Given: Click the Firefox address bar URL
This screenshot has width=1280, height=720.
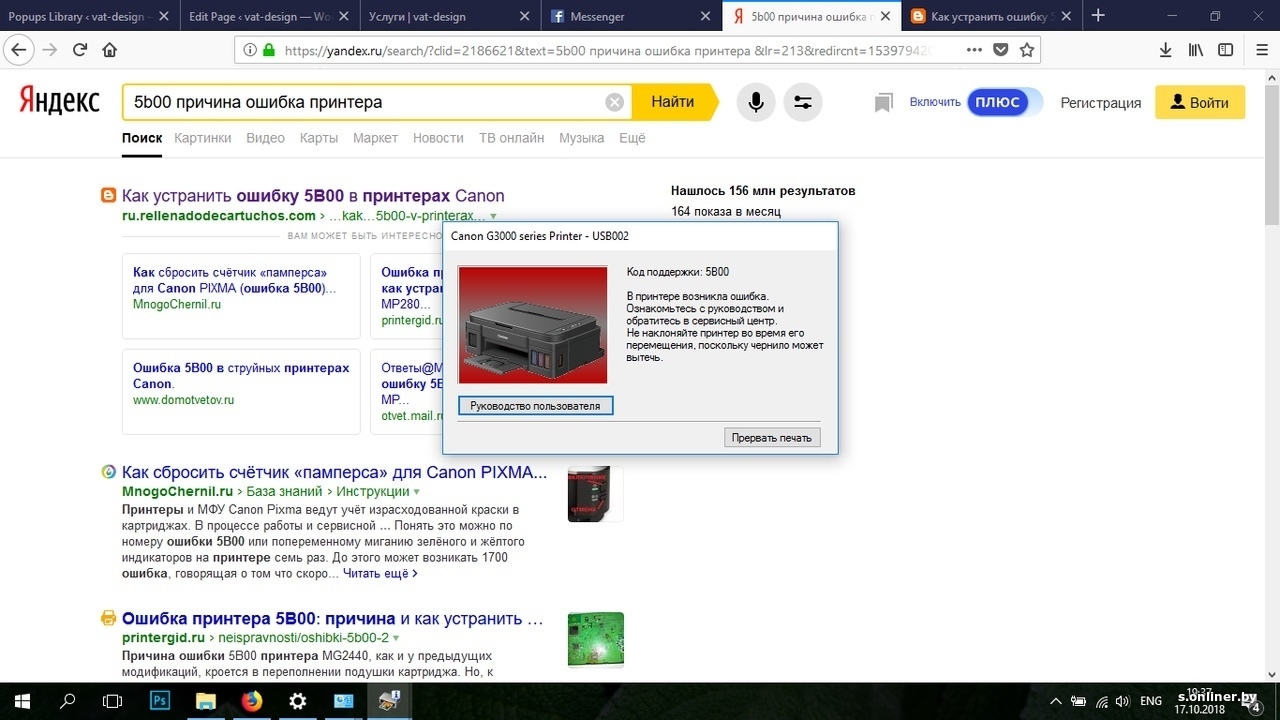Looking at the screenshot, I should click(610, 50).
